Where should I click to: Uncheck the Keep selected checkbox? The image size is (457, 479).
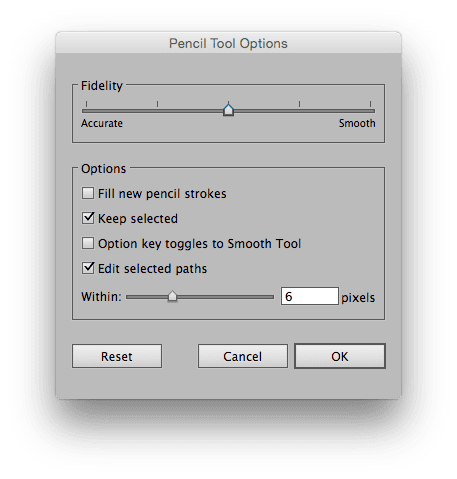coord(88,218)
